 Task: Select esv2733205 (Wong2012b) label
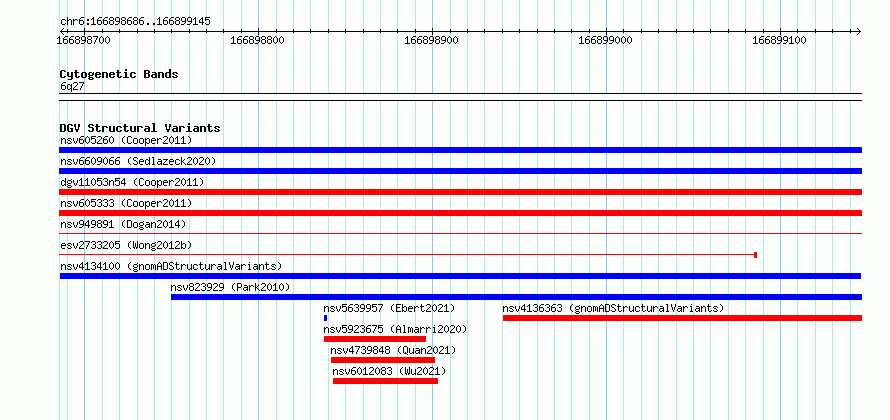click(126, 245)
